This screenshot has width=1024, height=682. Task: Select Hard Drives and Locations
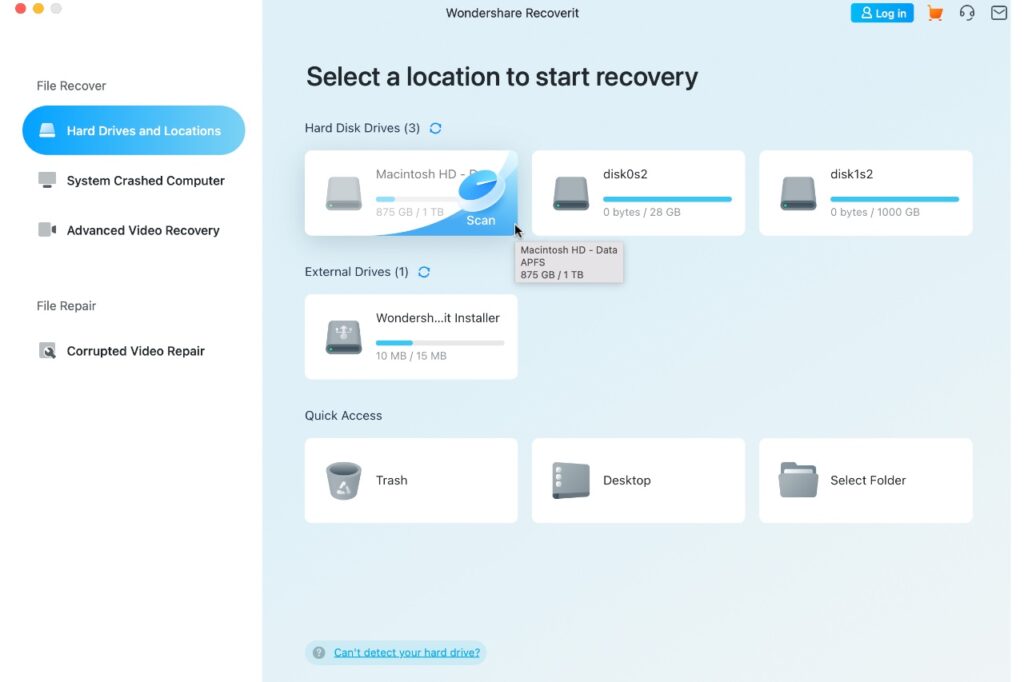[133, 131]
